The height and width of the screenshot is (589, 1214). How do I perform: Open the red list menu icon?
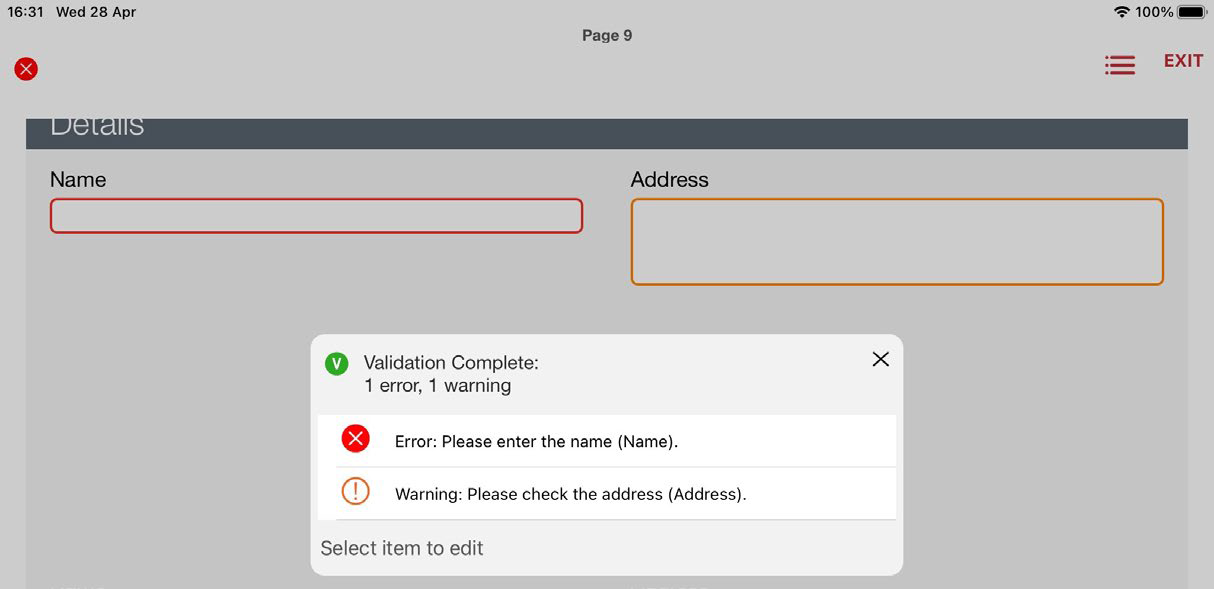1119,65
